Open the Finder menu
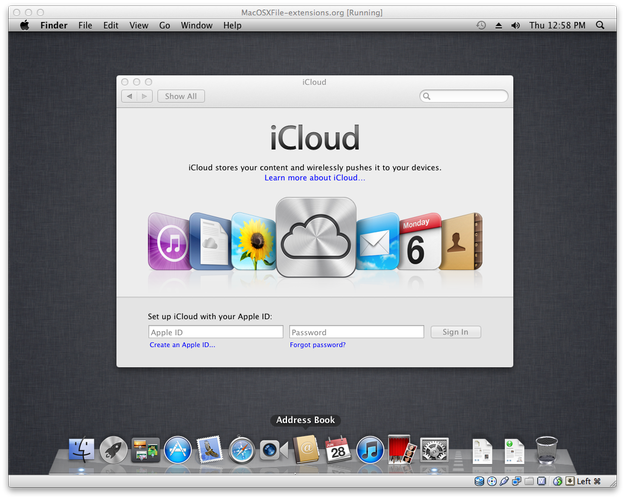The height and width of the screenshot is (499, 625). point(54,25)
